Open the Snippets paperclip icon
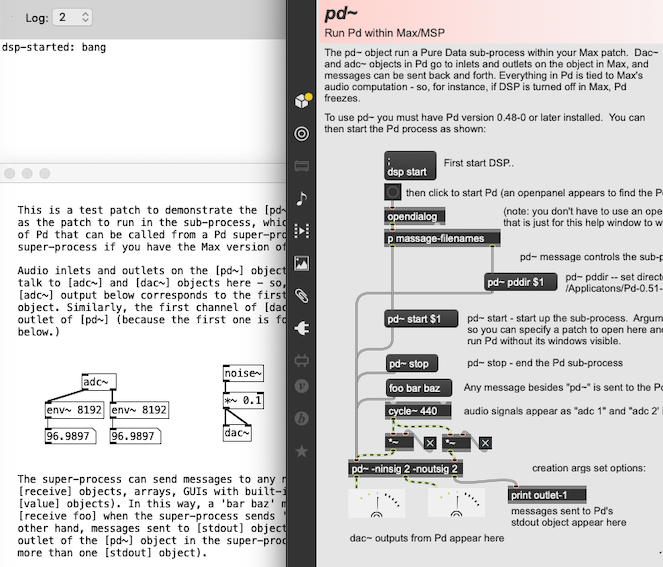Screen dimensions: 663x567 pos(301,296)
